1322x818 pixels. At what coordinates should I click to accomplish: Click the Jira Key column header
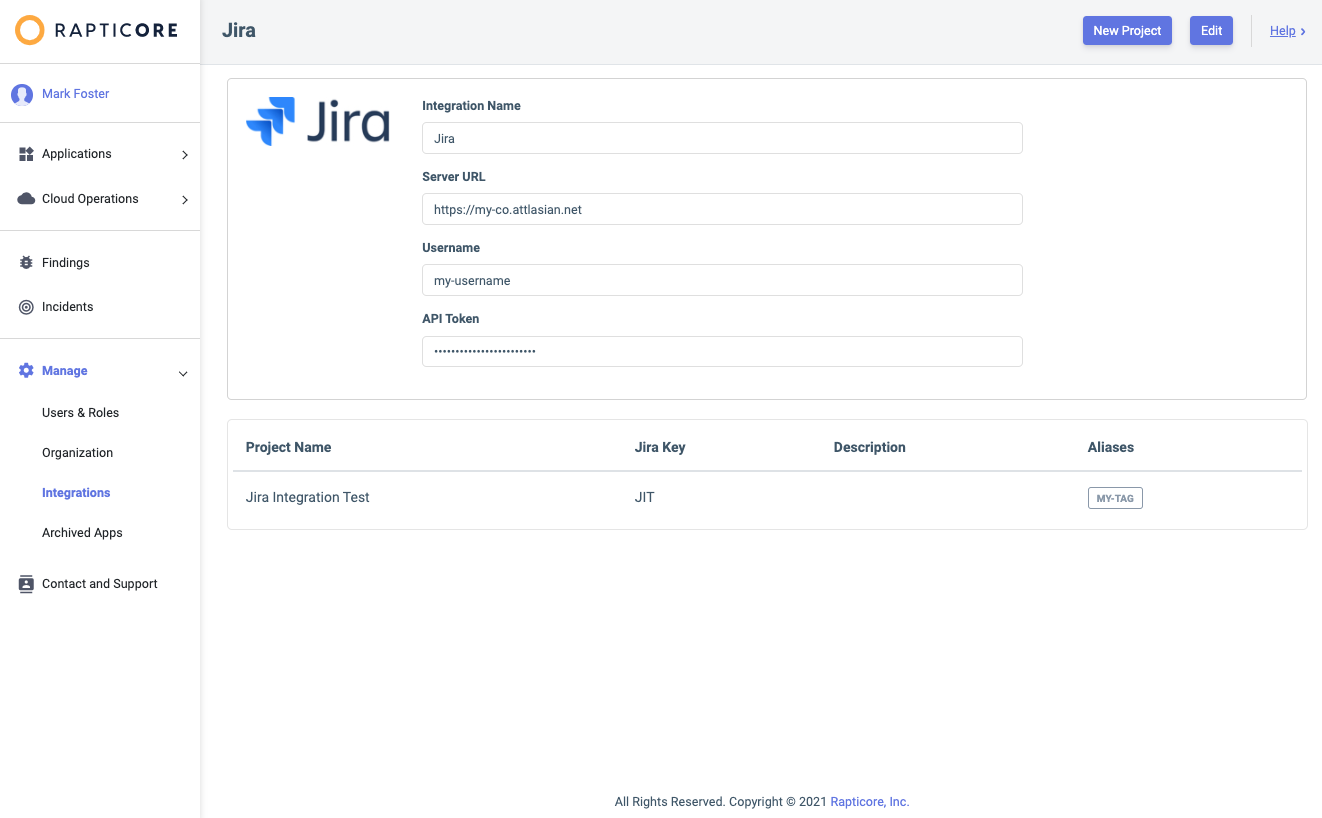[660, 447]
